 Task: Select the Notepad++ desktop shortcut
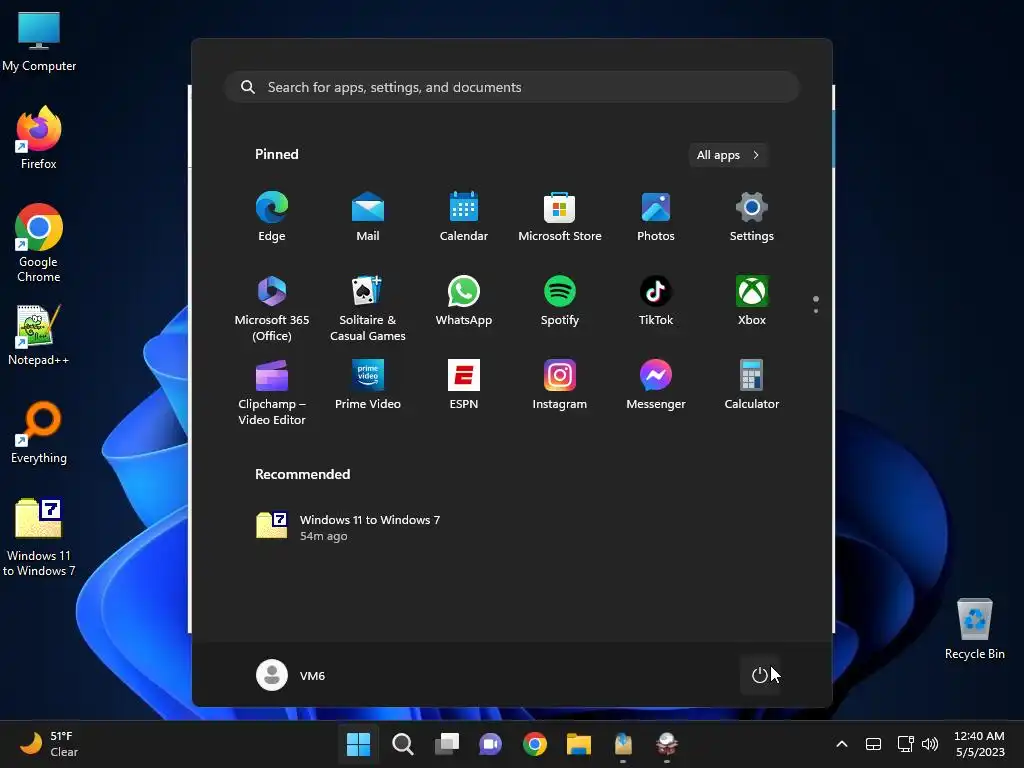[39, 335]
